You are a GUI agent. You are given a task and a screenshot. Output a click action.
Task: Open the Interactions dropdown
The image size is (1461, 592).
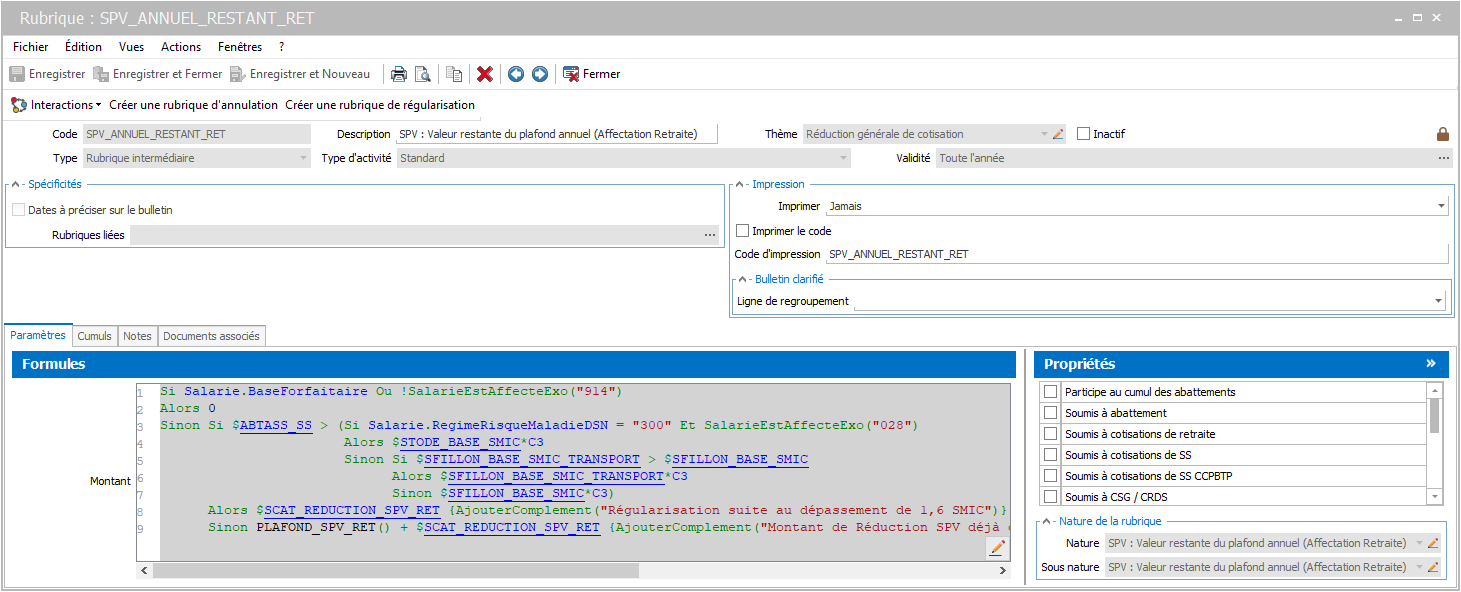57,105
